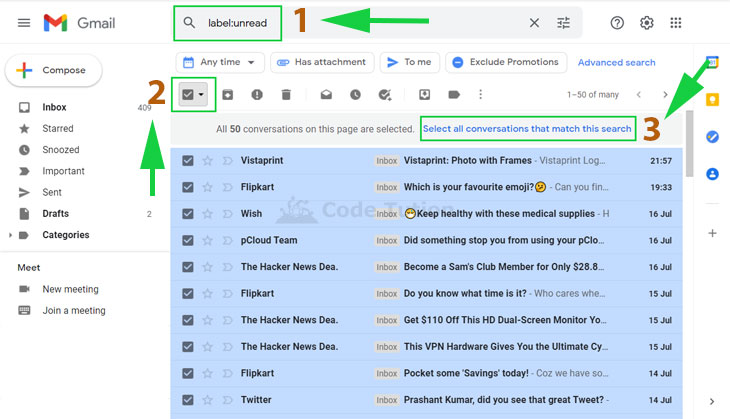730x419 pixels.
Task: Click the vertical scrollbar of email list
Action: (689, 143)
